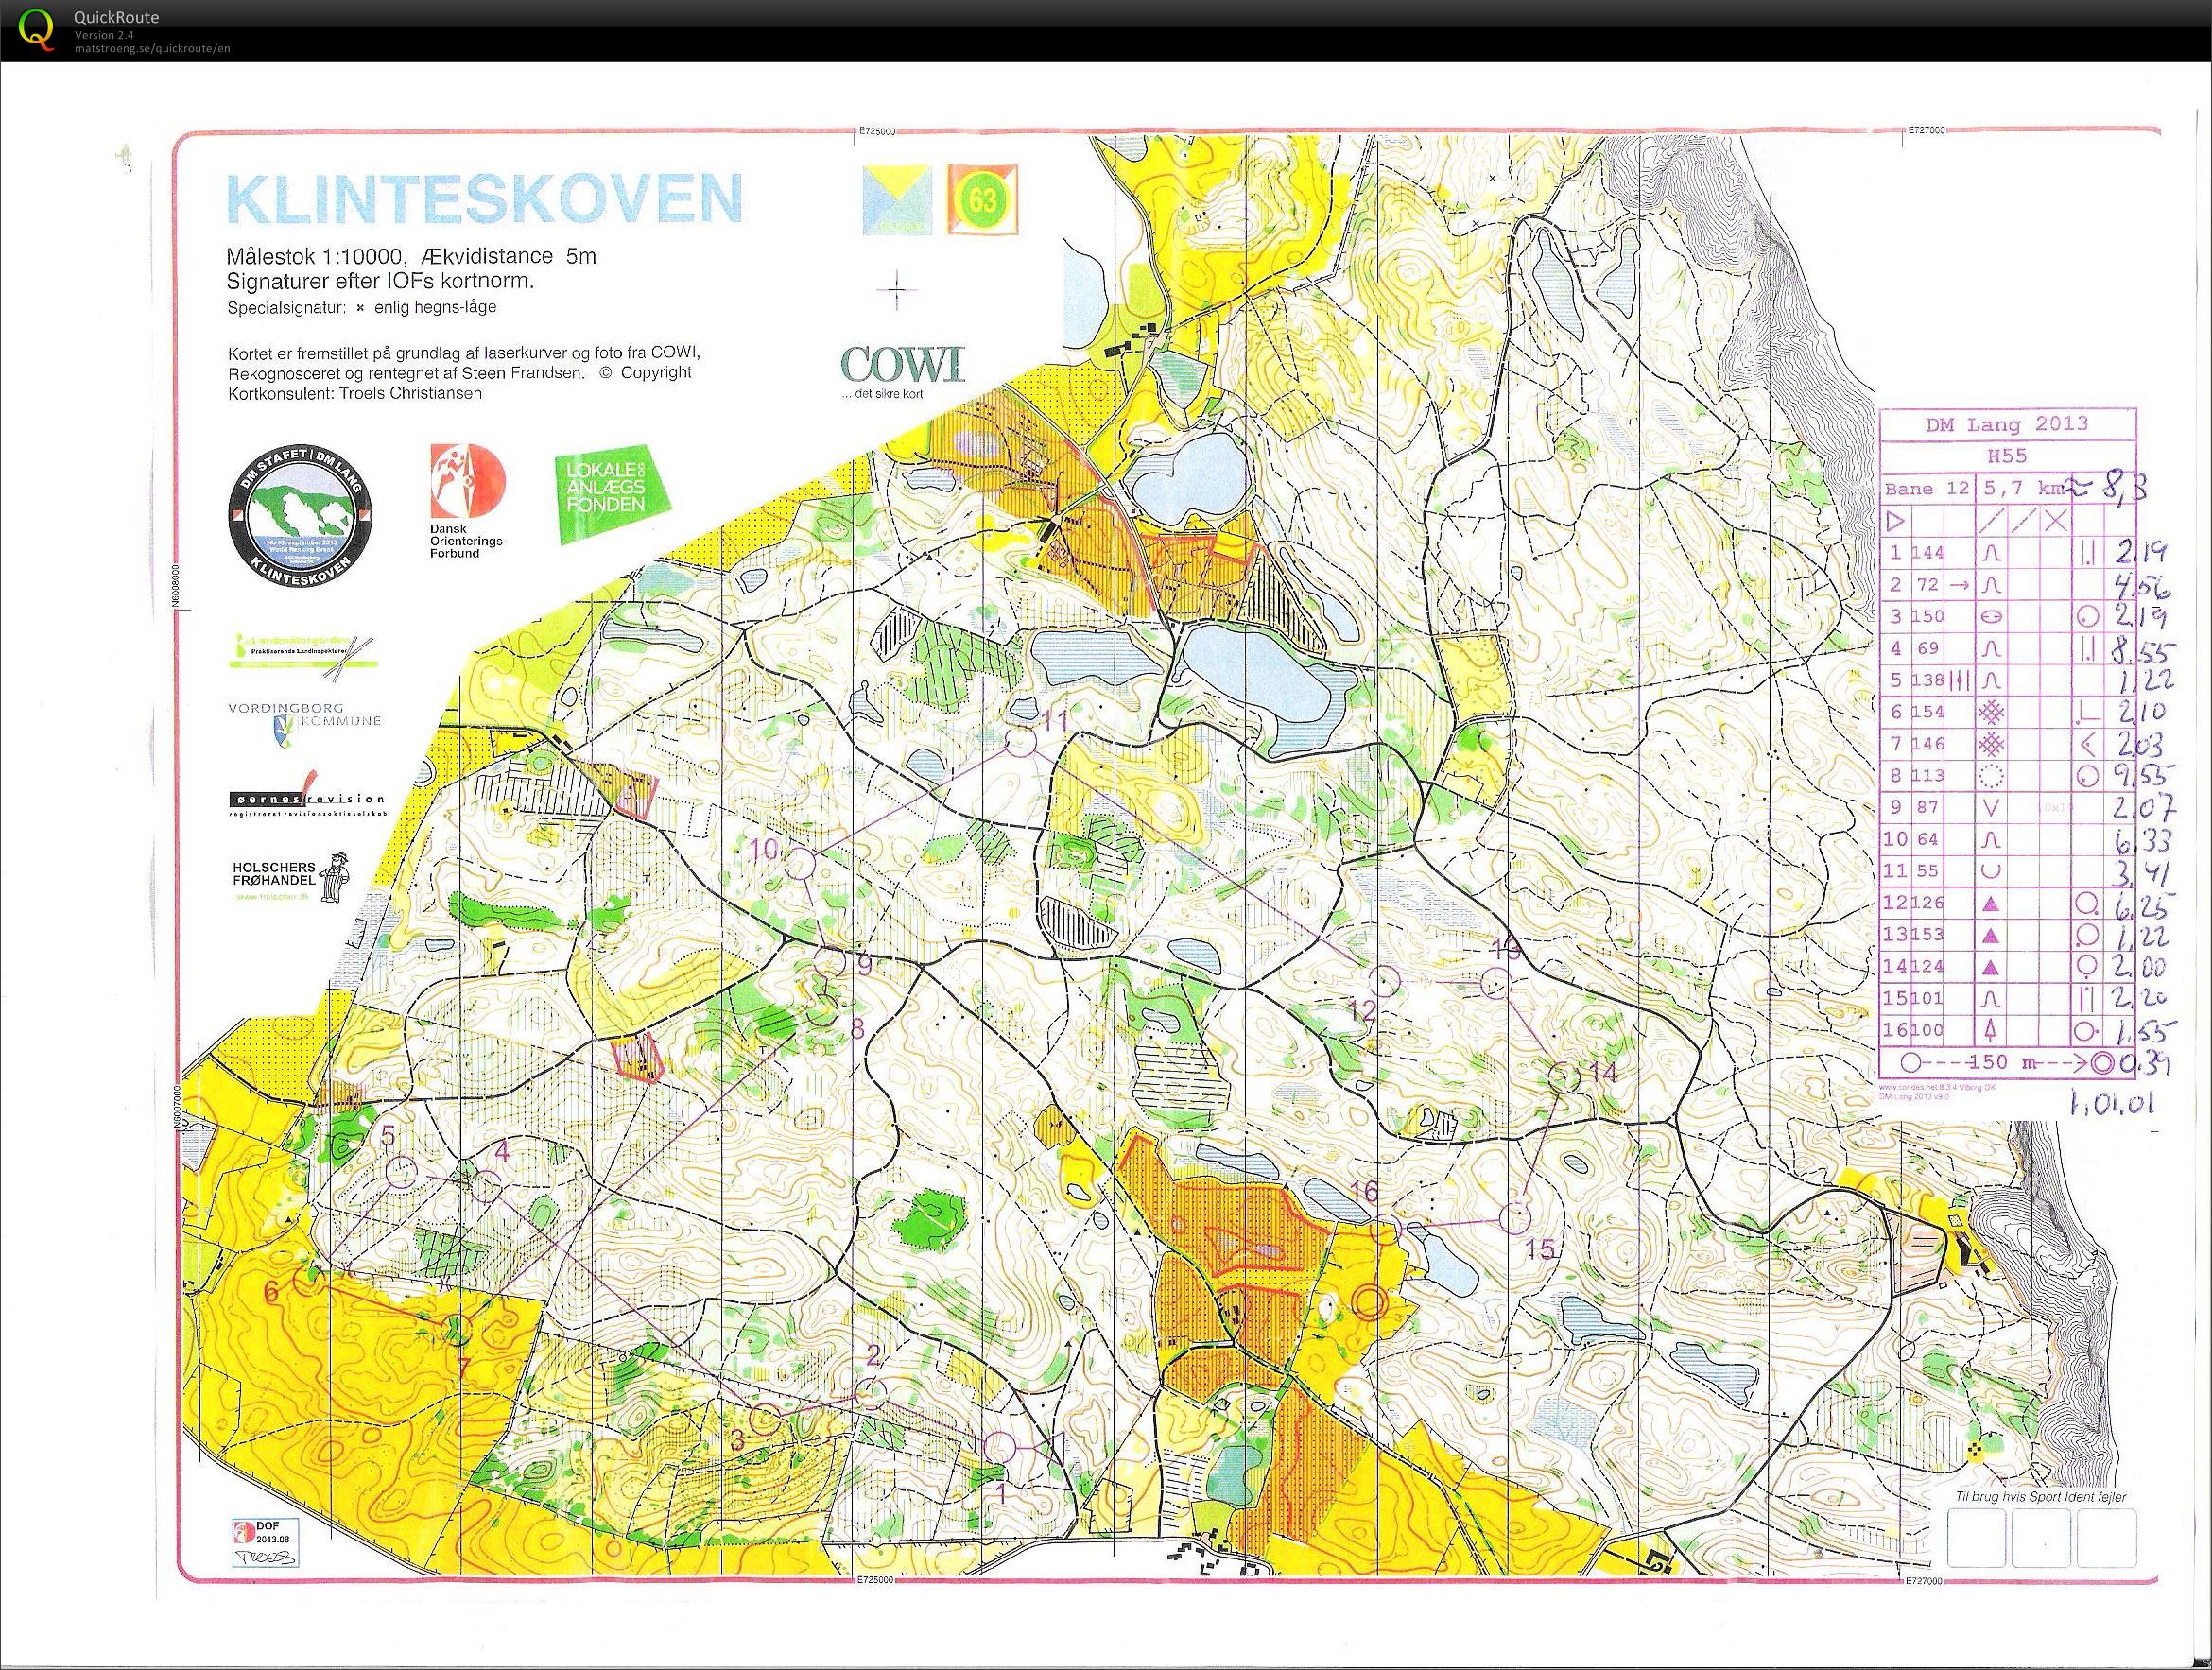This screenshot has width=2212, height=1670.
Task: Click the Version 2.4 label
Action: pyautogui.click(x=104, y=35)
